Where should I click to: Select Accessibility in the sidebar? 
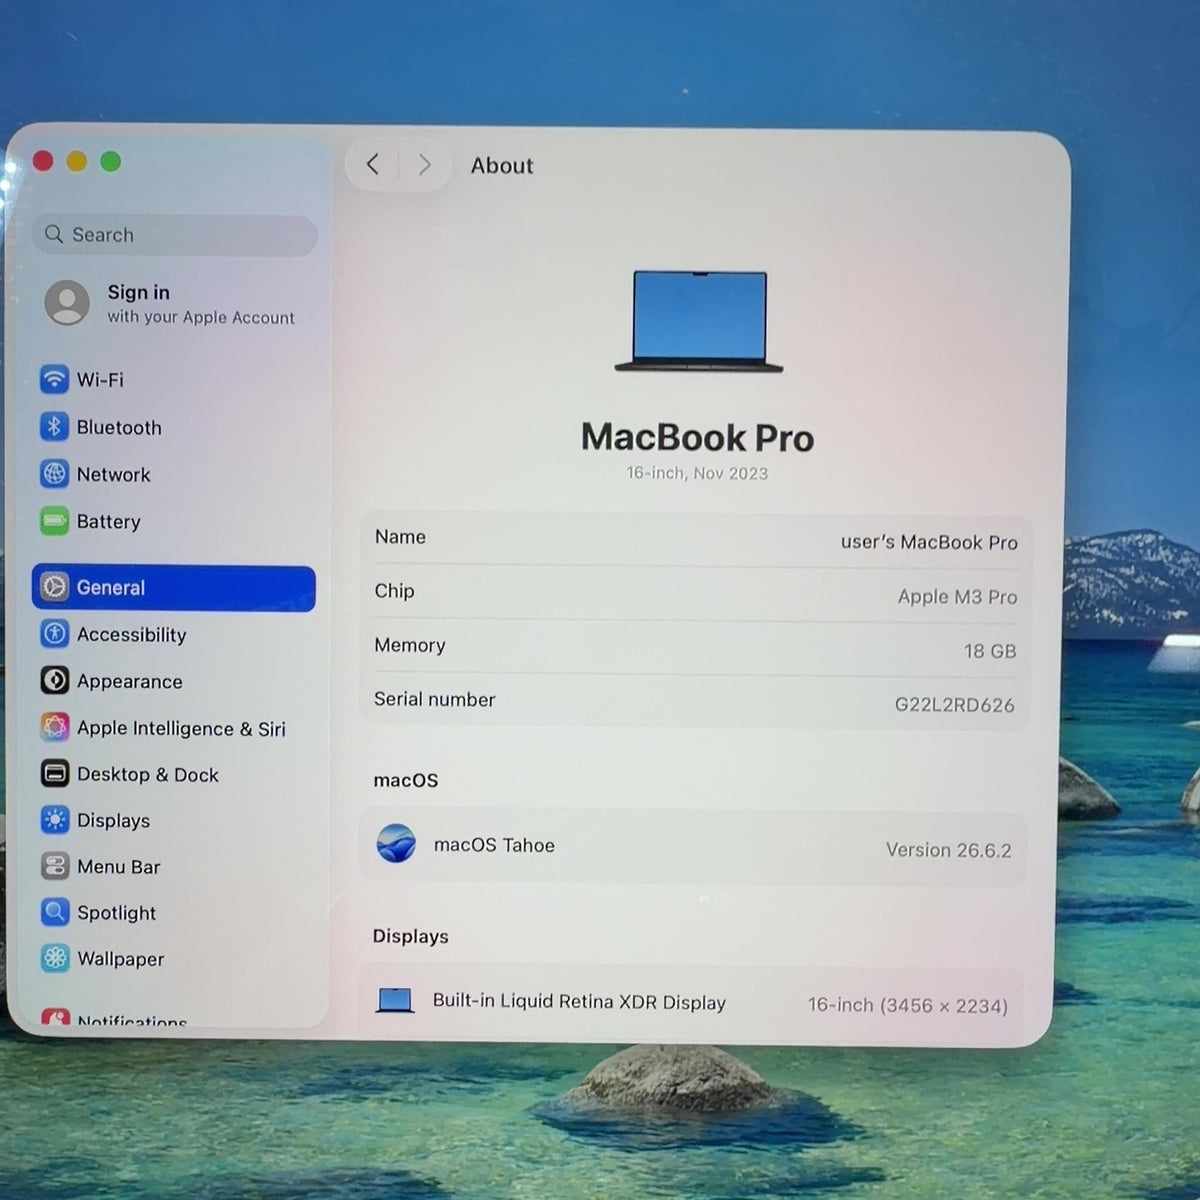[173, 634]
